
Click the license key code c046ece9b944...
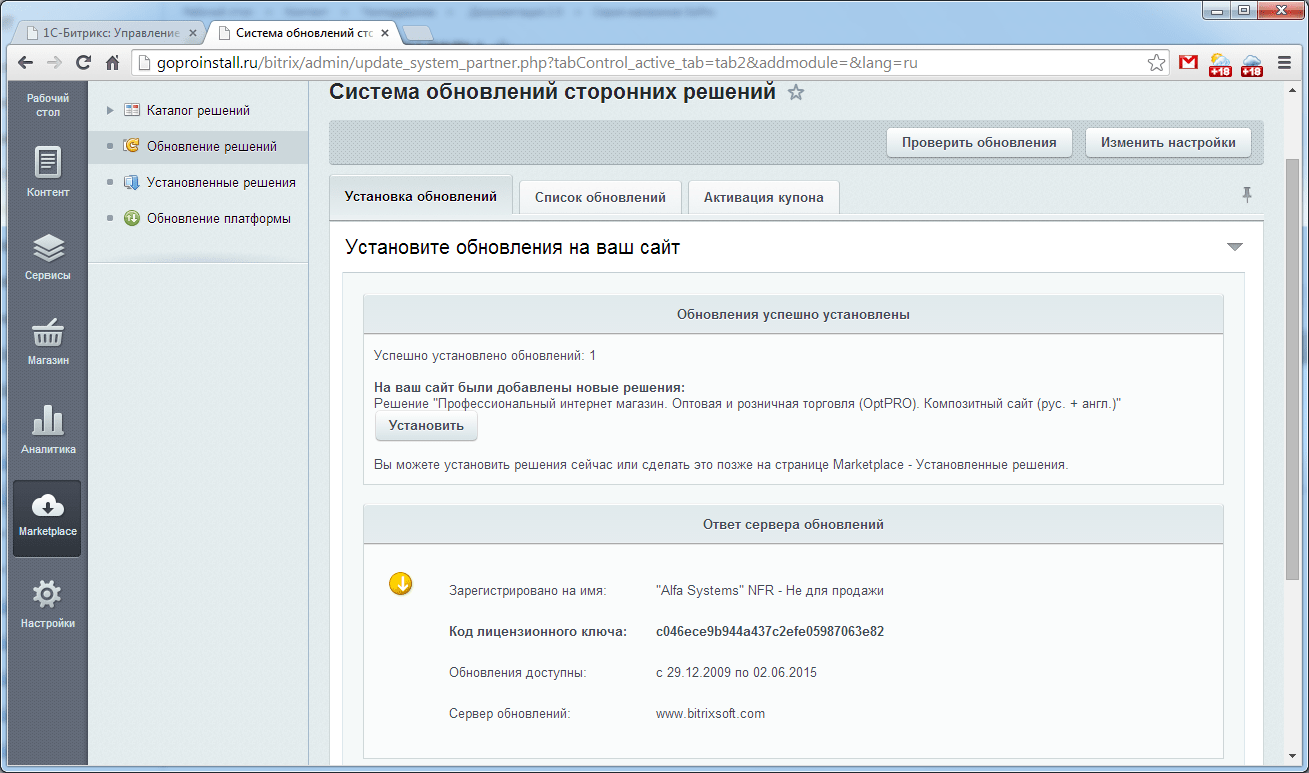pos(770,631)
